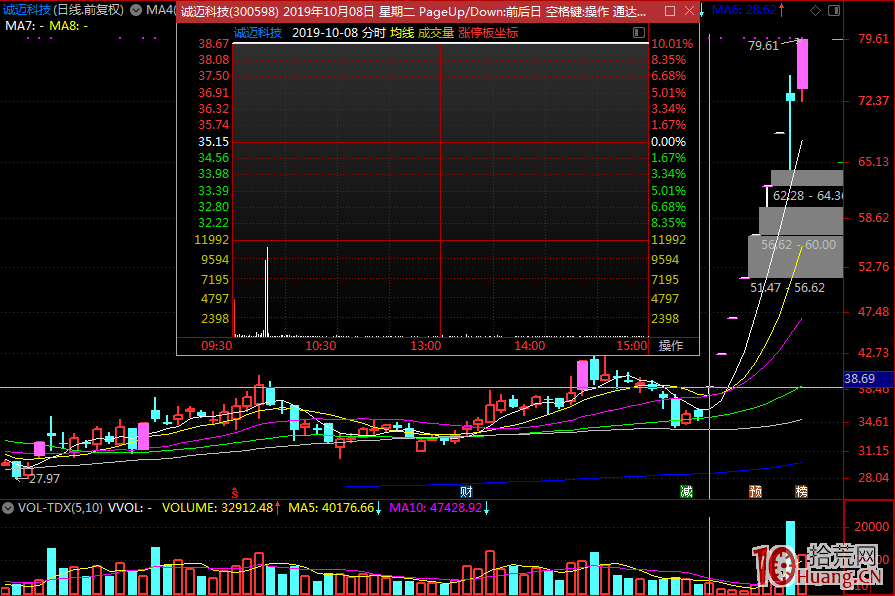Maximize the intraday popup window
Image resolution: width=895 pixels, height=596 pixels.
(x=671, y=11)
